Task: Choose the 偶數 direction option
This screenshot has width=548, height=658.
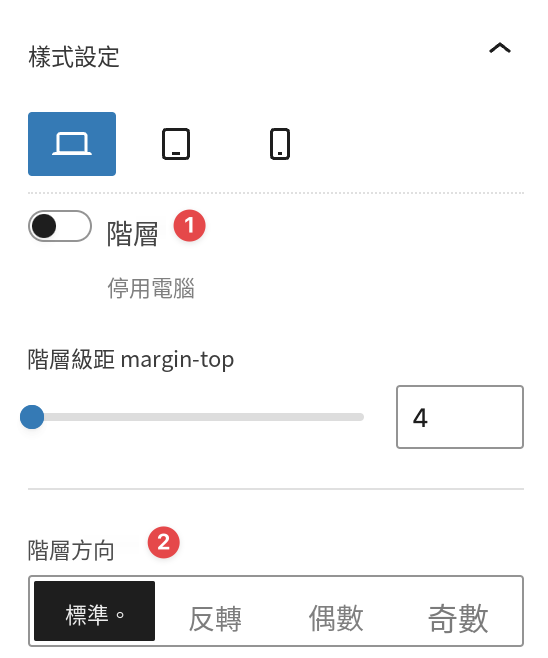Action: [336, 618]
